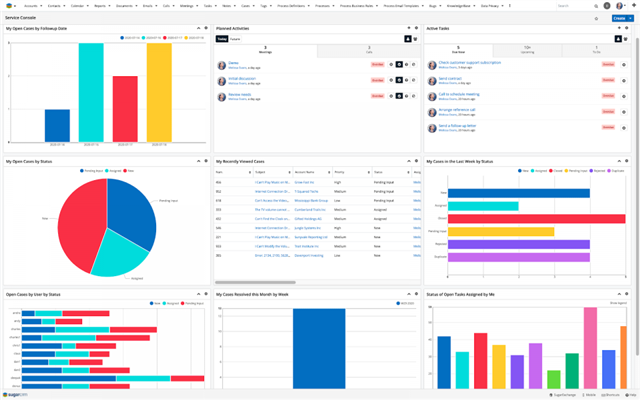Expand the Accounts menu dropdown arrow
Viewport: 640px width, 400px height.
(41, 6)
